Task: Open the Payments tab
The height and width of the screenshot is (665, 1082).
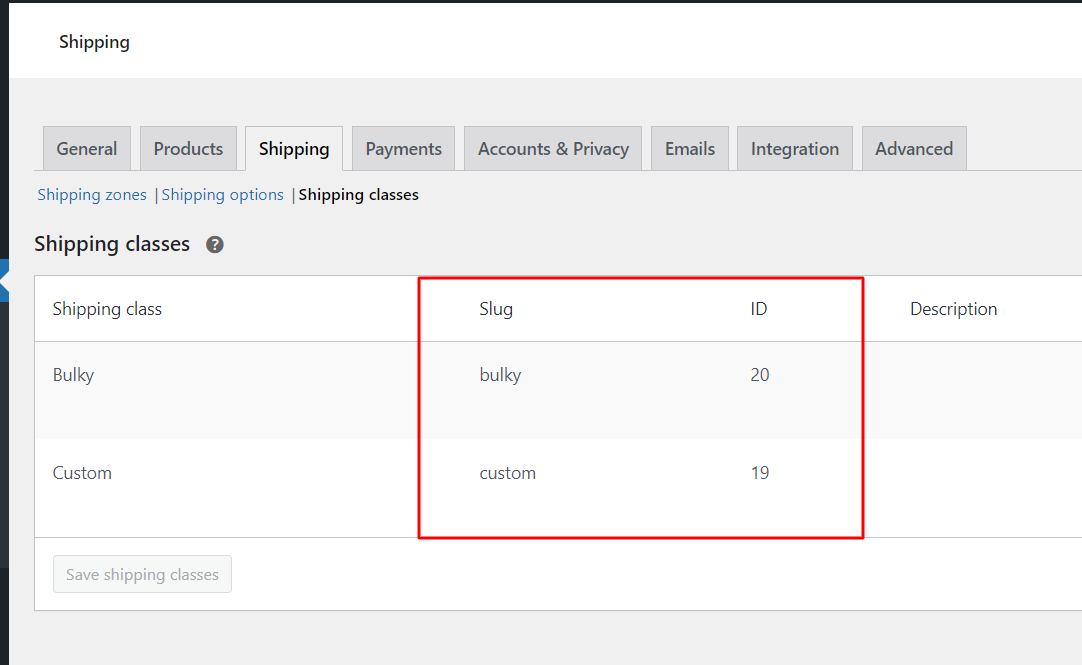Action: [404, 148]
